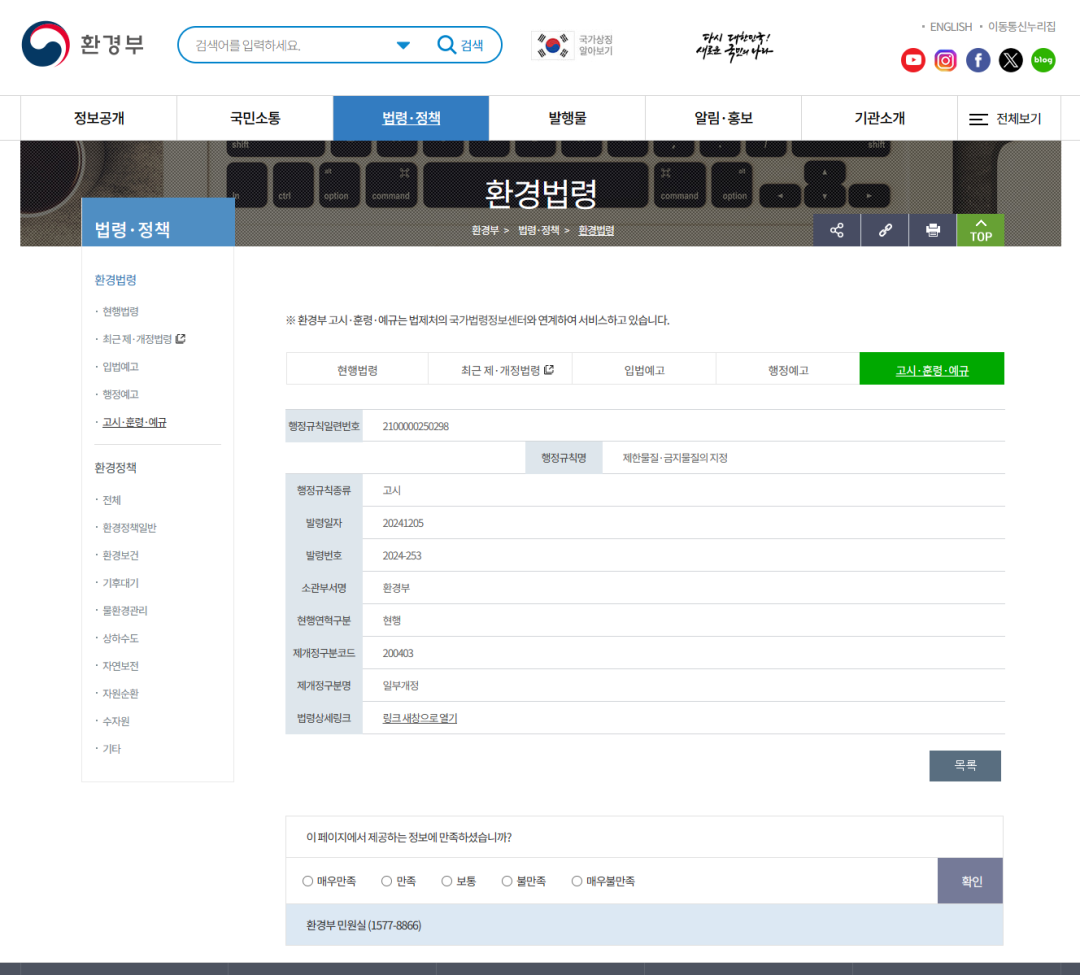Image resolution: width=1080 pixels, height=975 pixels.
Task: Select the 보통 satisfaction radio button
Action: [446, 881]
